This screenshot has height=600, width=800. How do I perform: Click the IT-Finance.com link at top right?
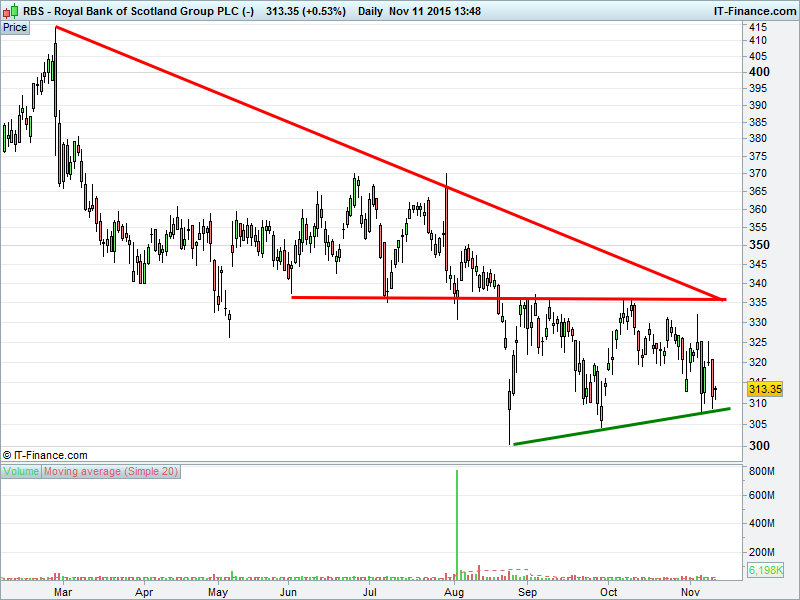pos(754,11)
